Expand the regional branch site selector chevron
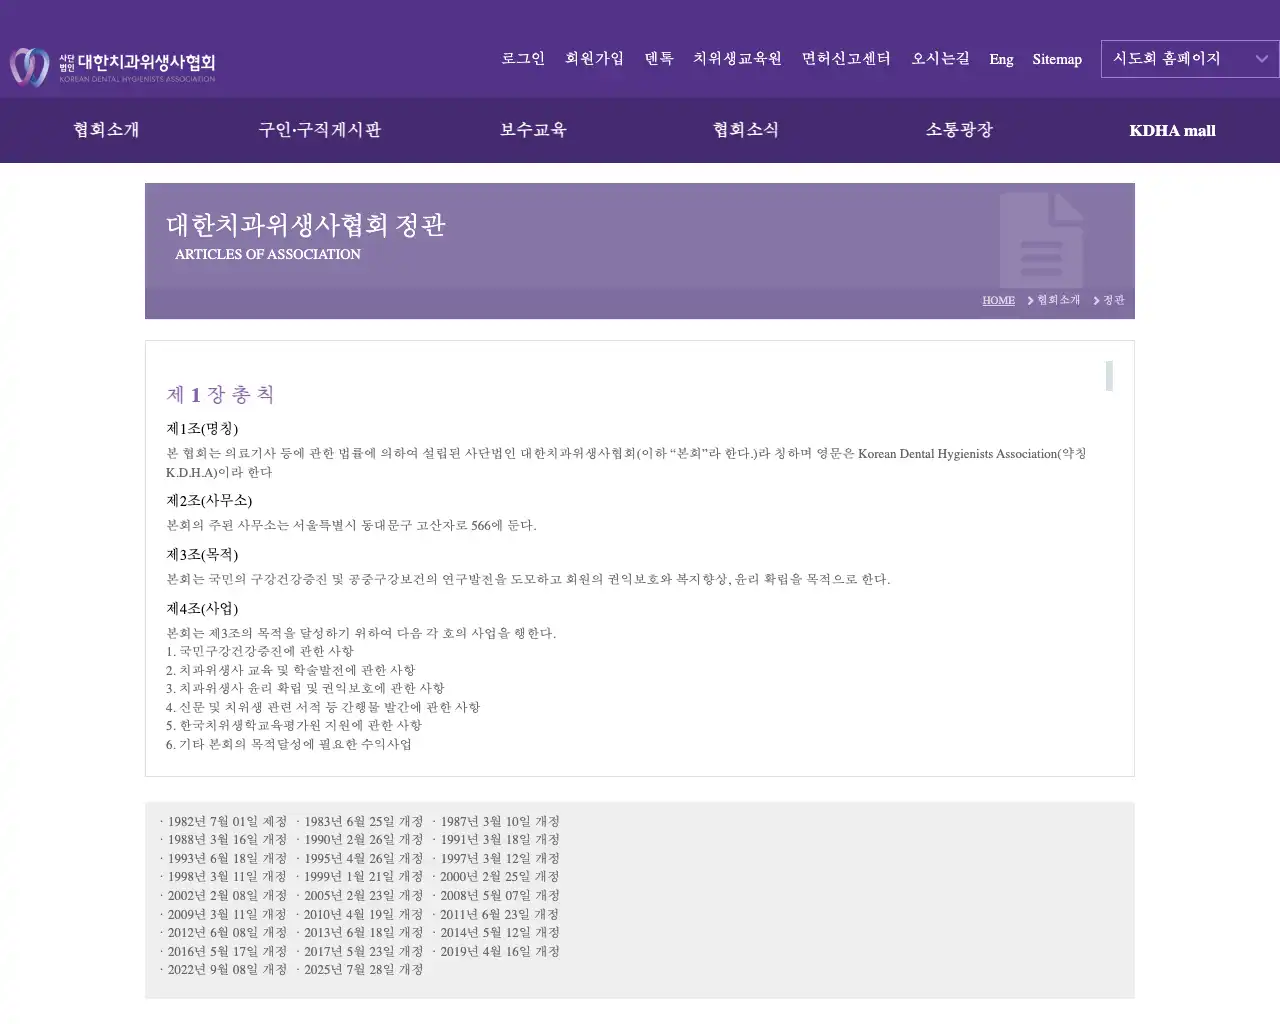 click(1262, 59)
